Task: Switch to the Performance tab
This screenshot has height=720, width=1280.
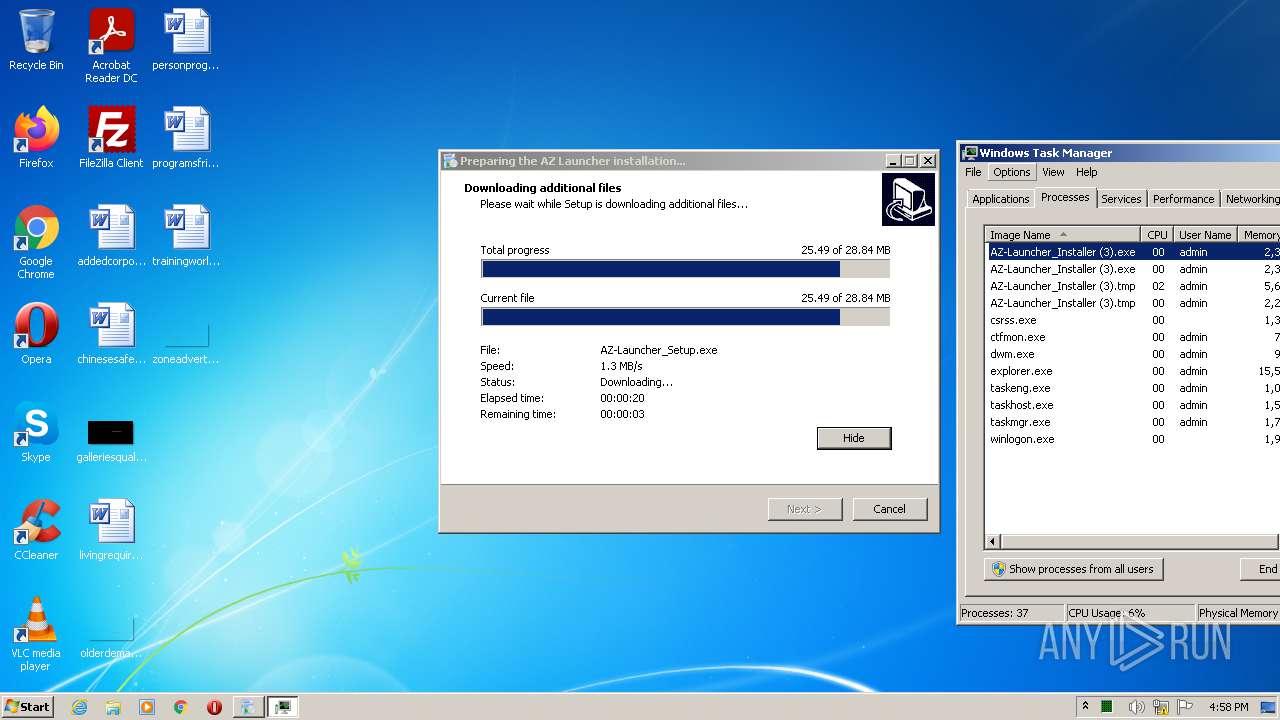Action: 1183,199
